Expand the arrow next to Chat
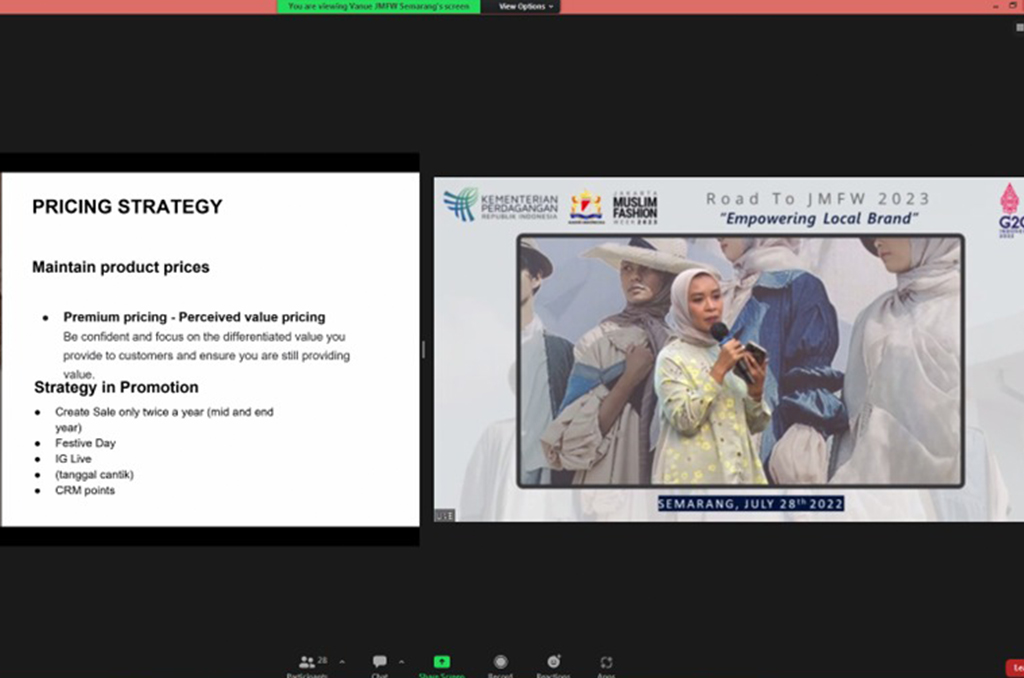Image resolution: width=1024 pixels, height=678 pixels. pos(402,662)
